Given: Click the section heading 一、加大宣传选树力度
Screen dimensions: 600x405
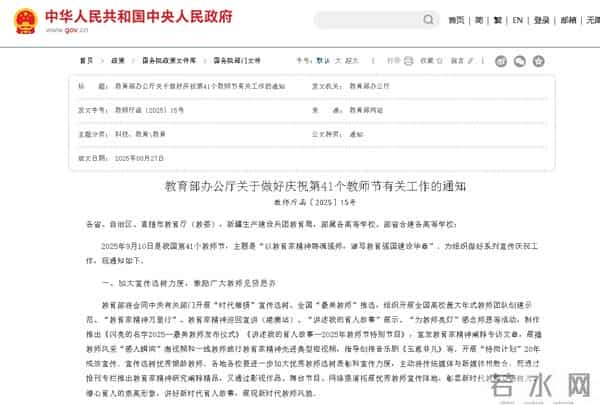Looking at the screenshot, I should coord(189,283).
